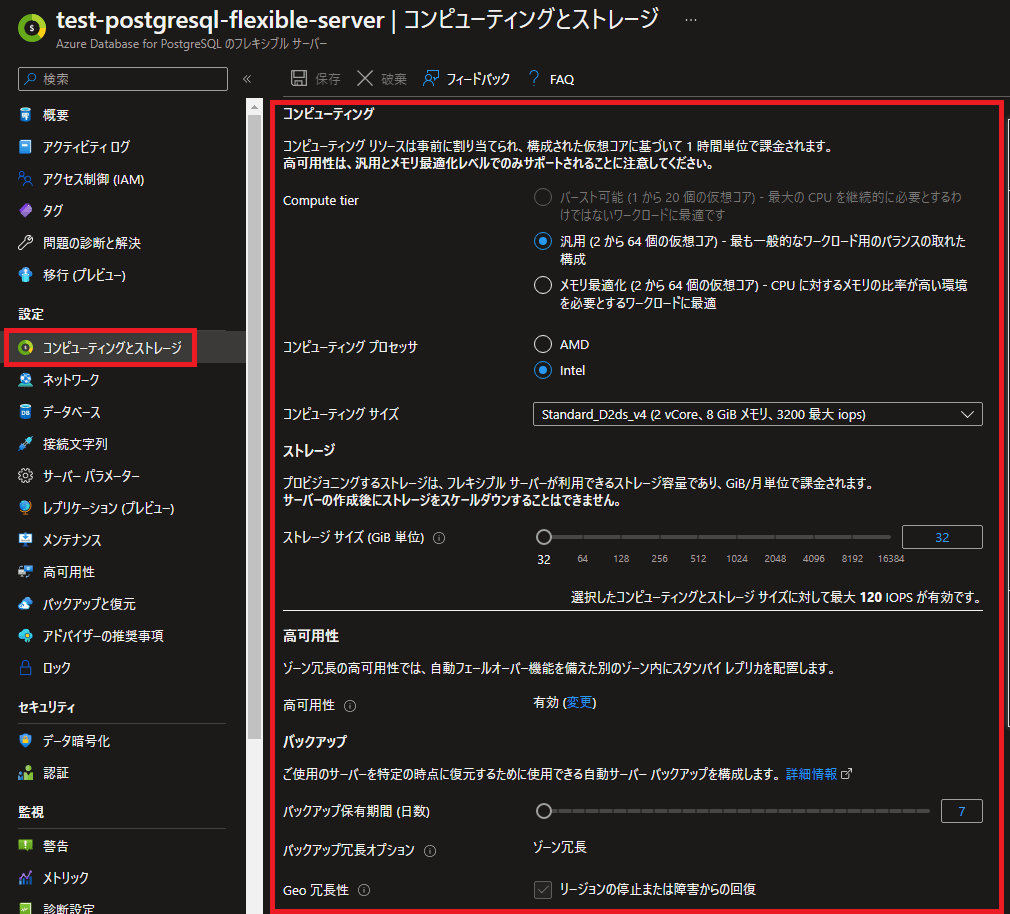1010x914 pixels.
Task: Choose the Intel processor radio button
Action: tap(543, 370)
